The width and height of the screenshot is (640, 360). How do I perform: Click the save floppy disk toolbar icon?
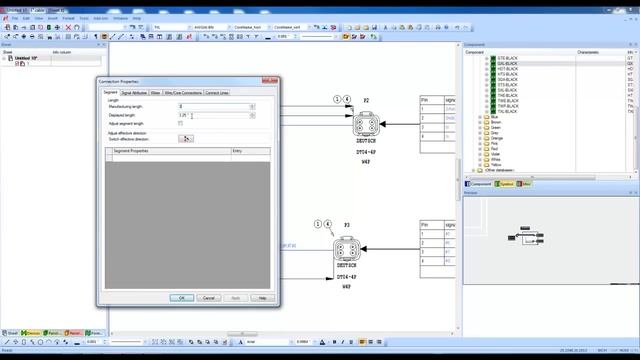374,27
